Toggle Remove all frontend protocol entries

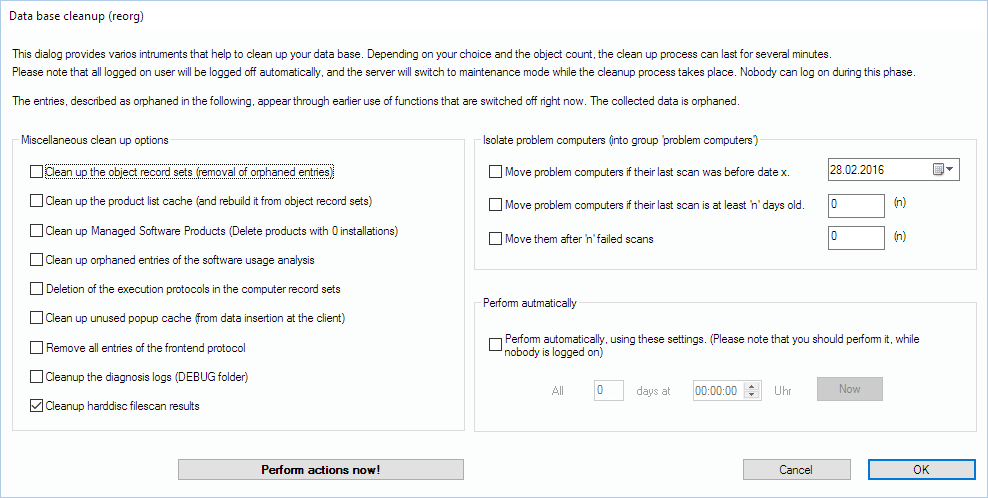tap(37, 348)
